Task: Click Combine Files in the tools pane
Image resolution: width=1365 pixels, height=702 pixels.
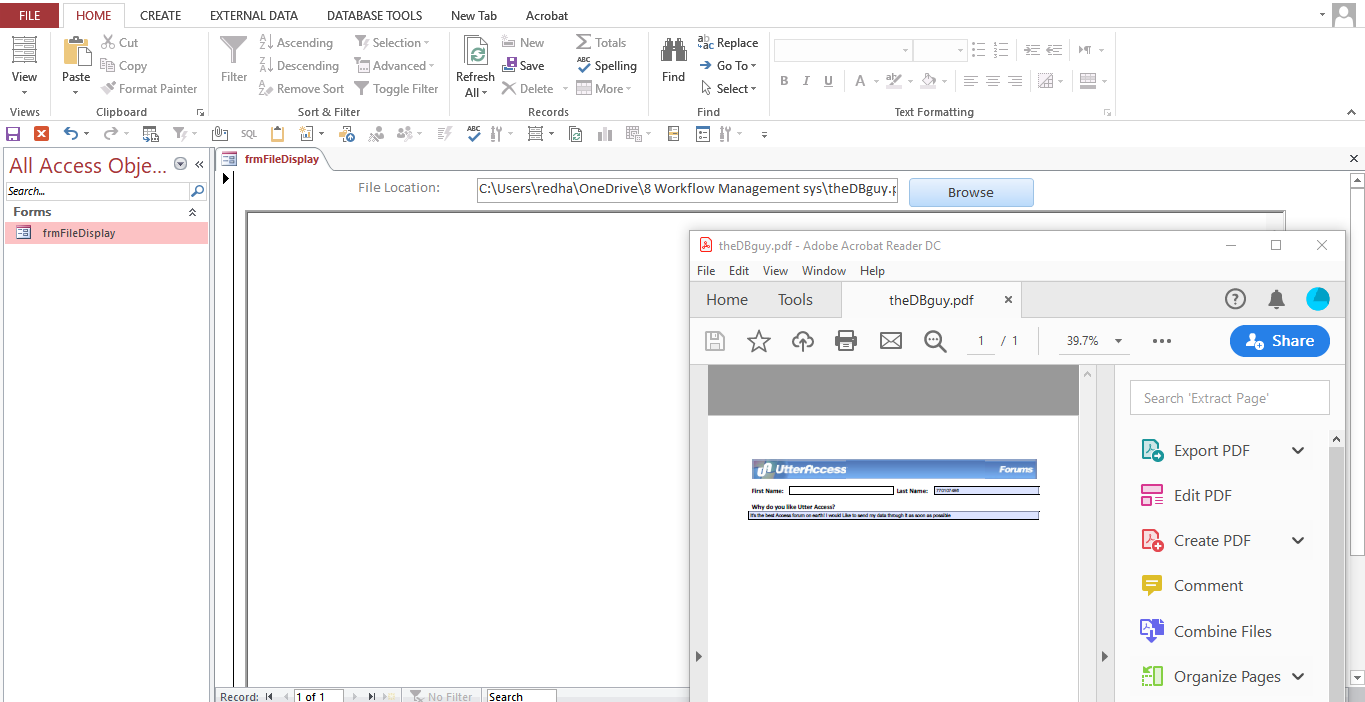Action: click(1206, 632)
